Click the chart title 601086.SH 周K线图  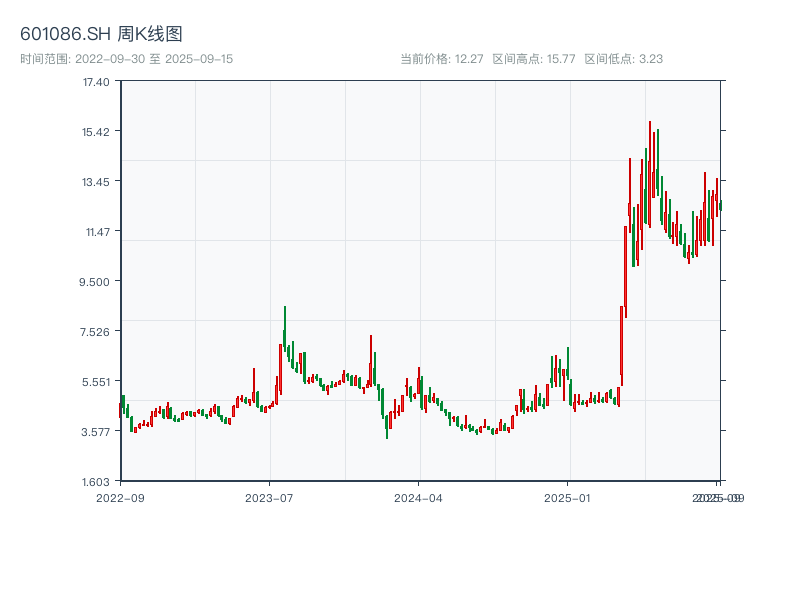tap(101, 34)
